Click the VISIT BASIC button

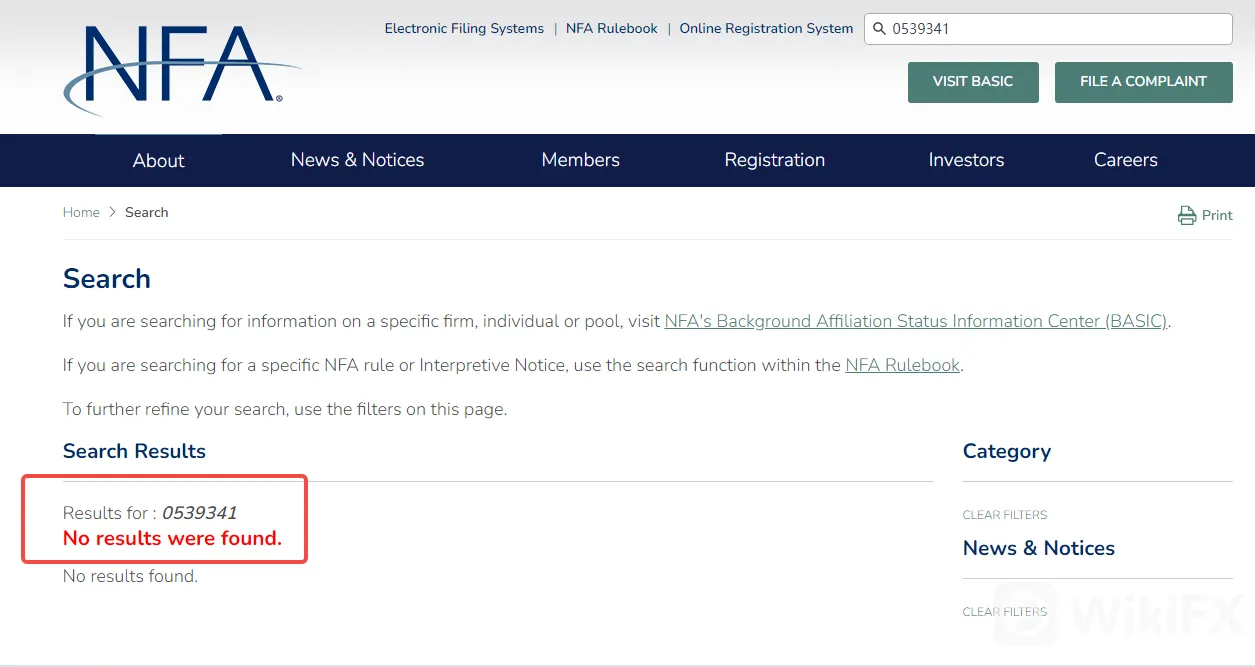coord(973,82)
